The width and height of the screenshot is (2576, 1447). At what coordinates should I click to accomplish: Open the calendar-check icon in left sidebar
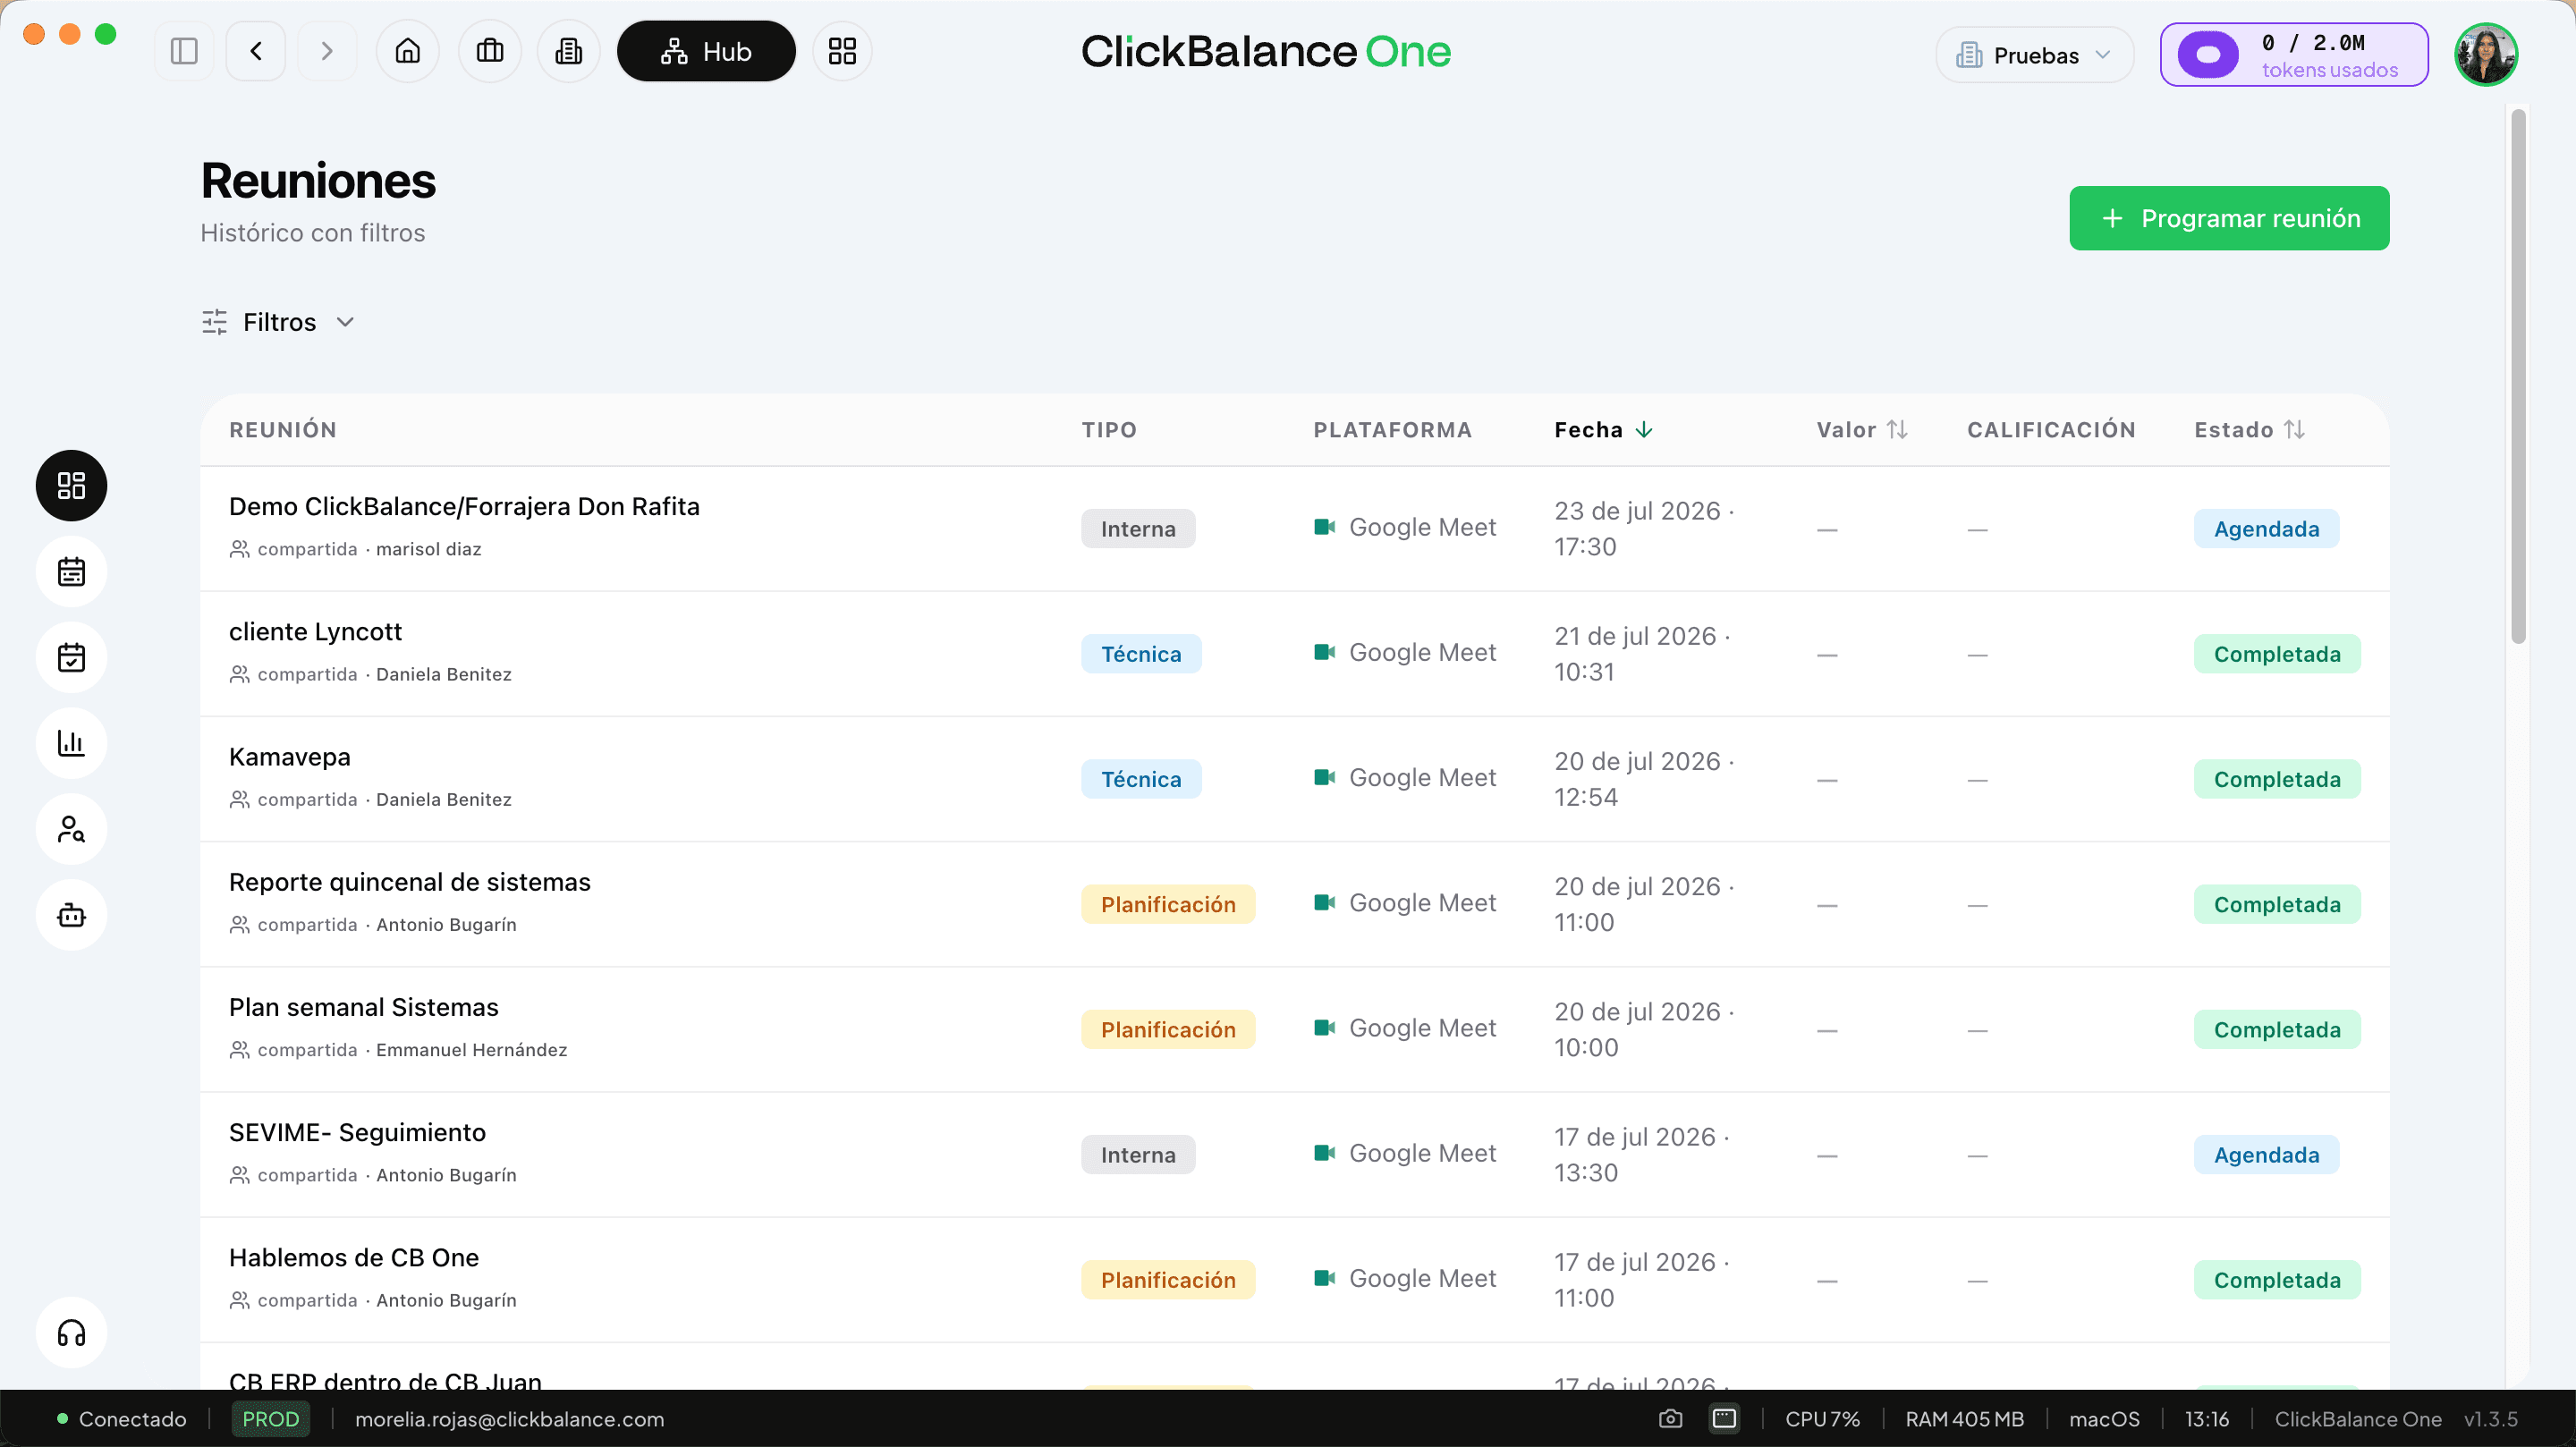(71, 658)
